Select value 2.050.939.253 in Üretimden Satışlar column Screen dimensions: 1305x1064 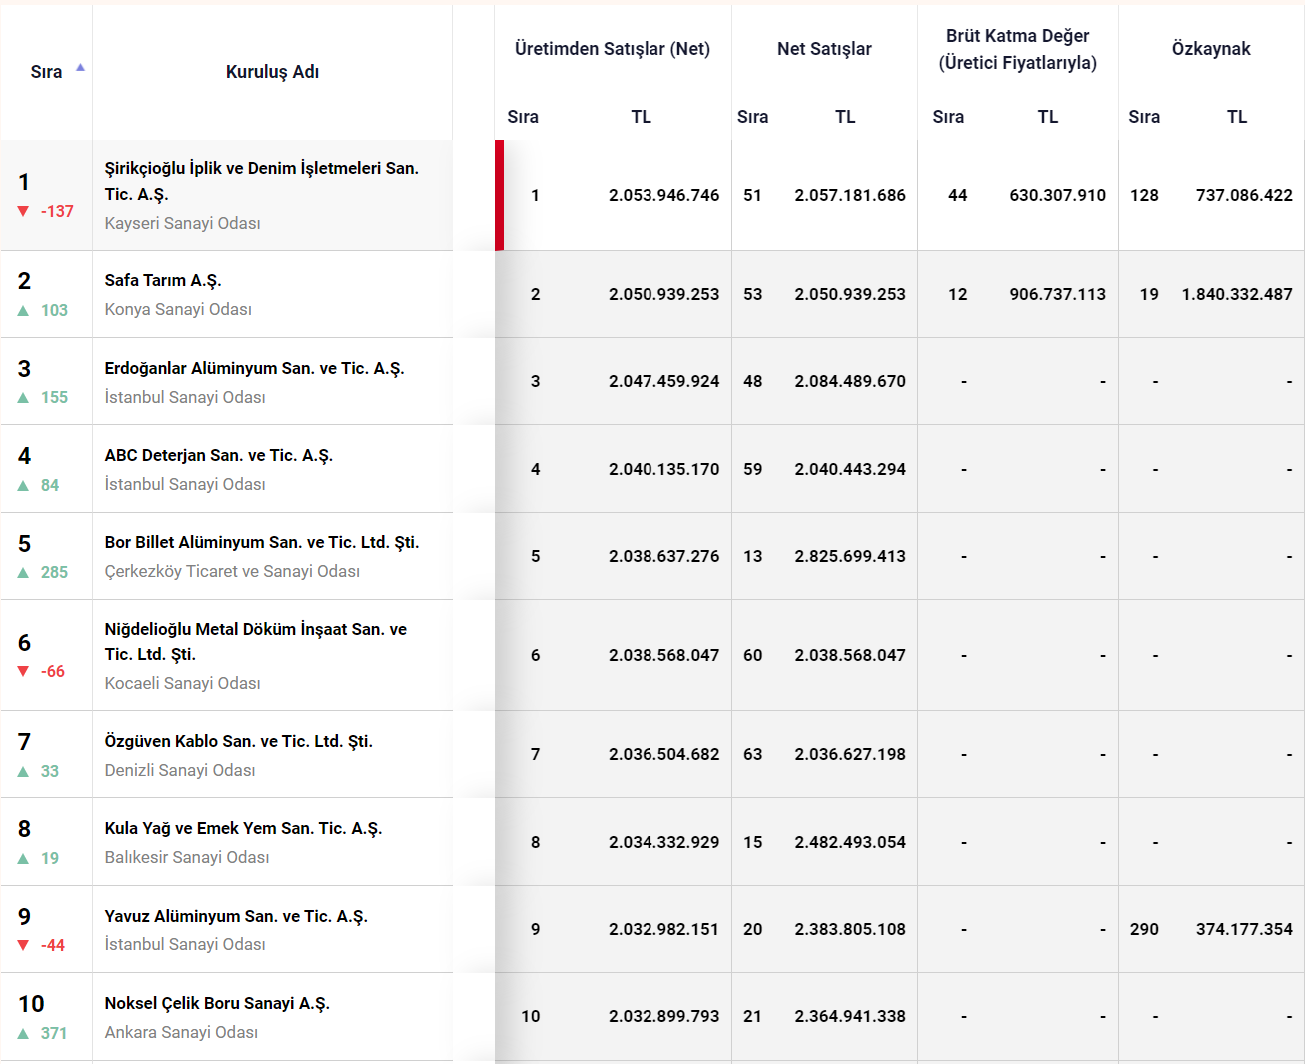point(664,294)
